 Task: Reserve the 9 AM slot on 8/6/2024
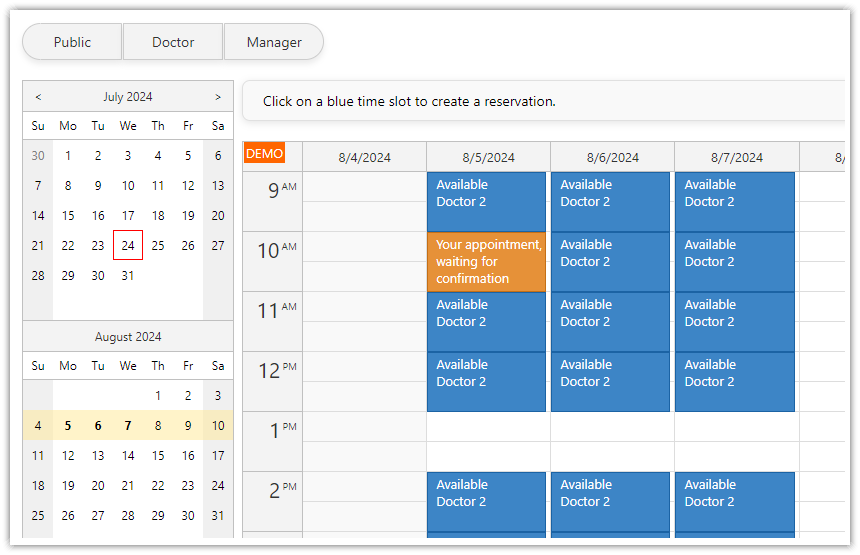pos(610,202)
